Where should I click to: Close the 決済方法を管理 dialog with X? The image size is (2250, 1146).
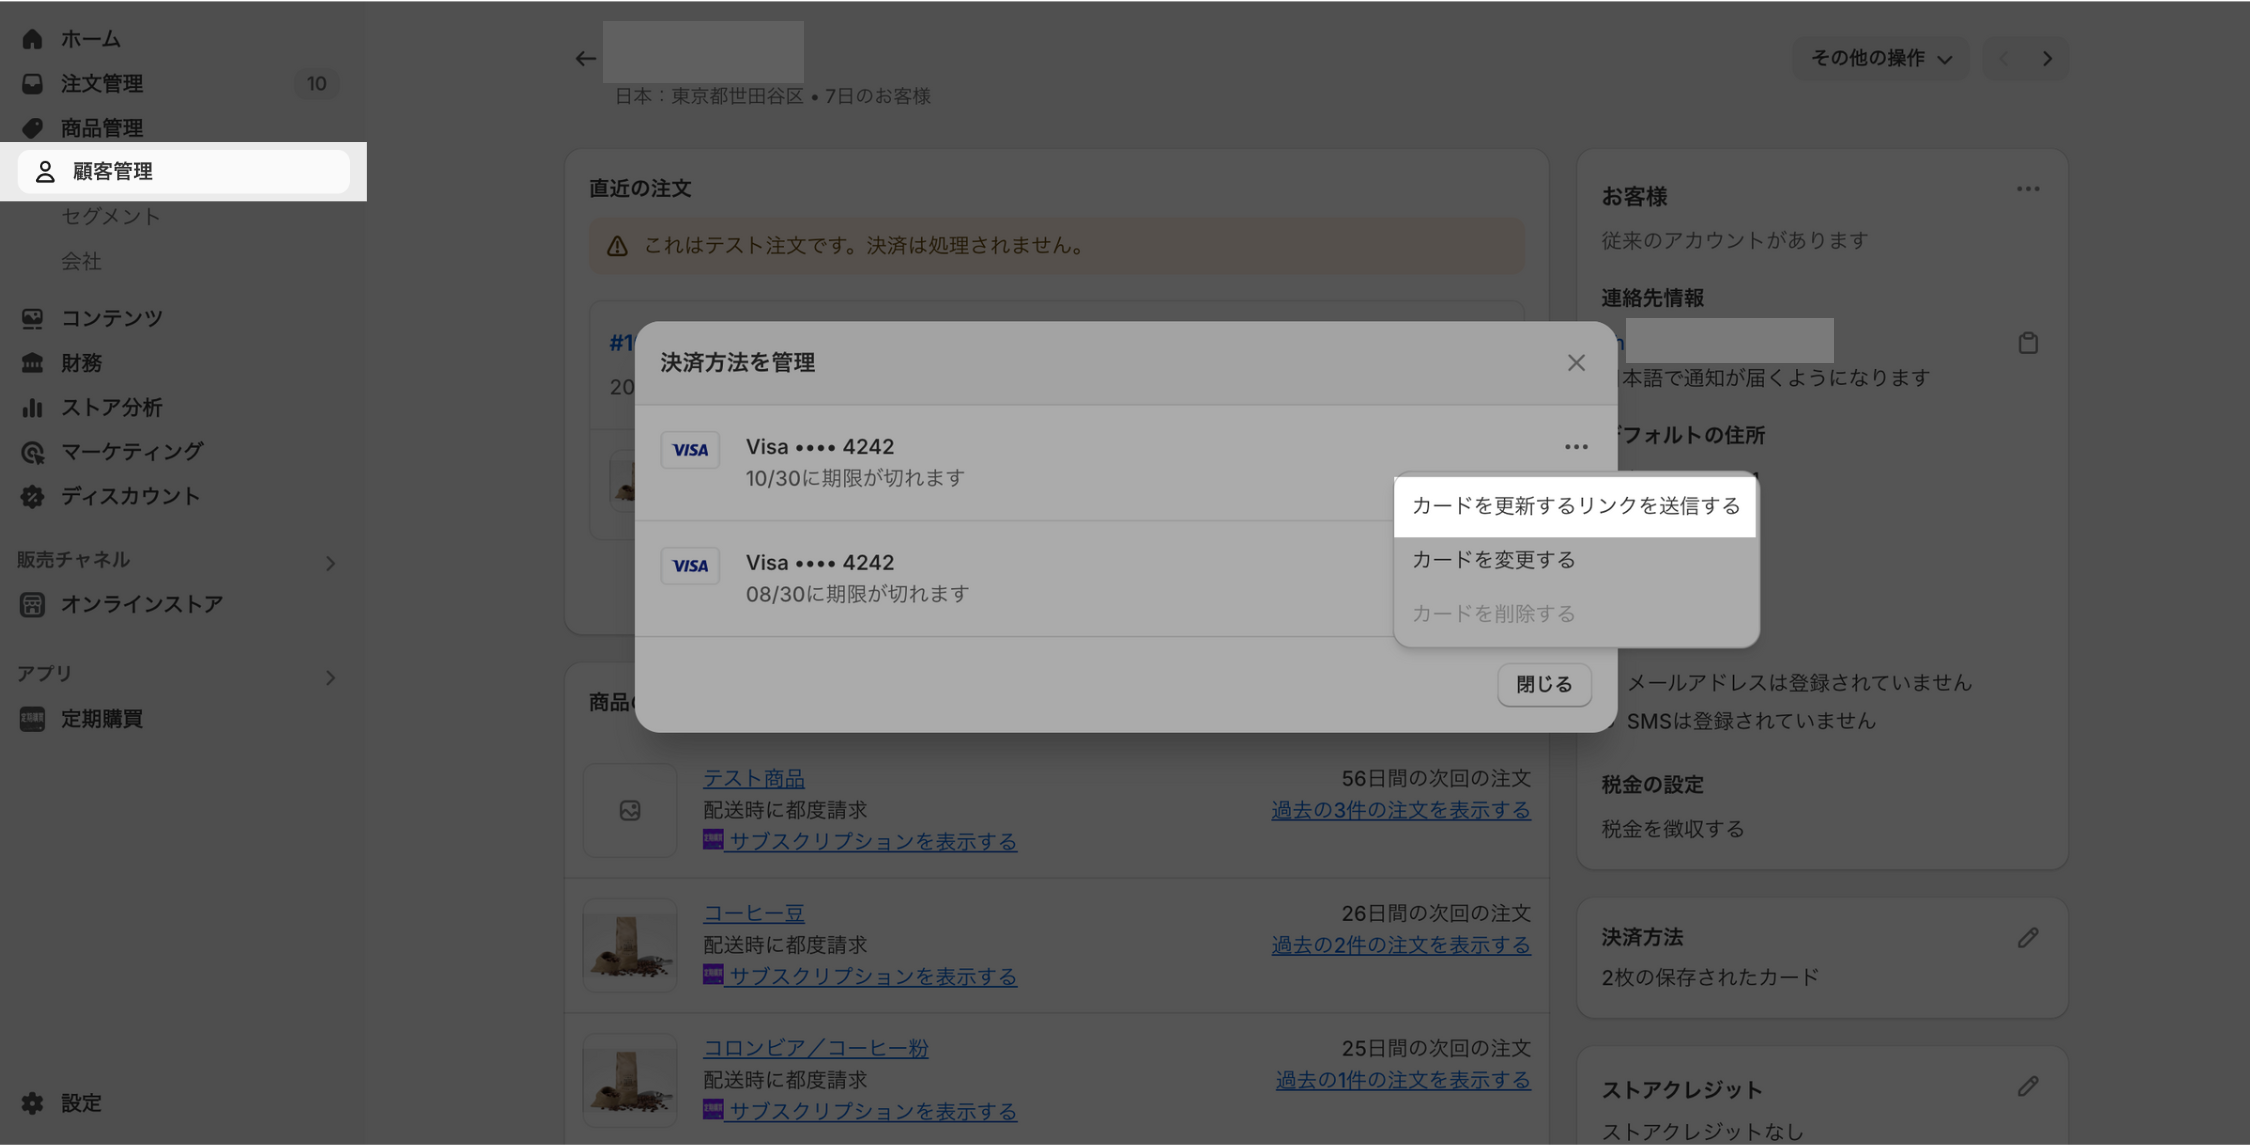click(x=1575, y=363)
